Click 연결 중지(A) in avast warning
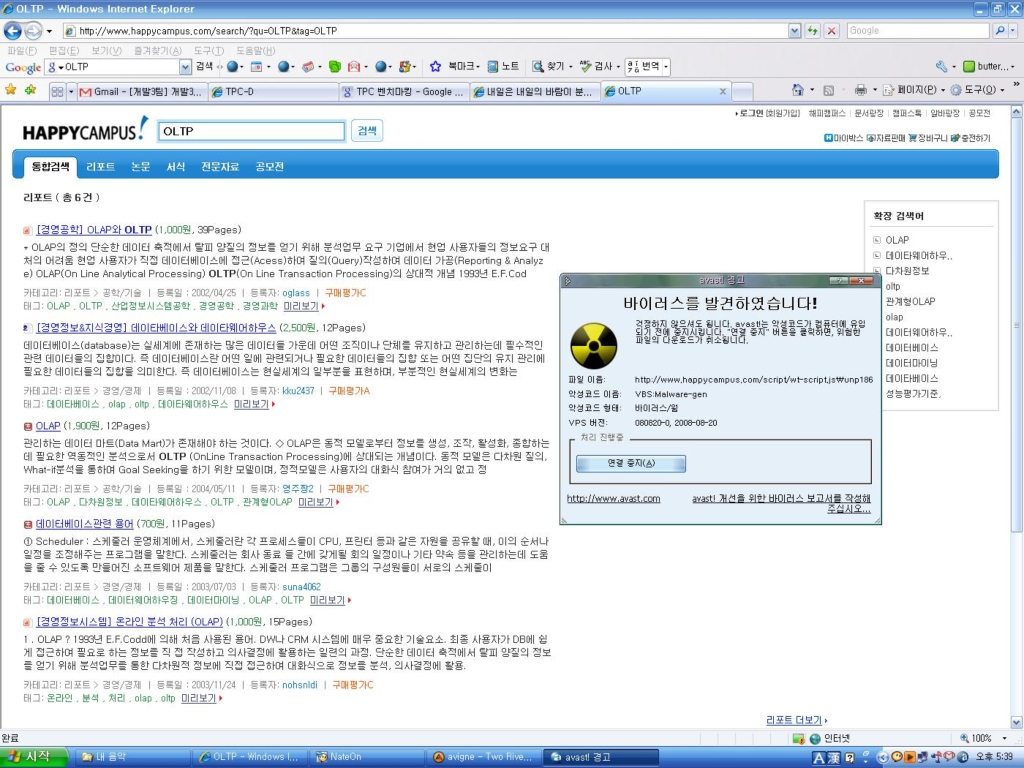The width and height of the screenshot is (1024, 768). (x=631, y=463)
